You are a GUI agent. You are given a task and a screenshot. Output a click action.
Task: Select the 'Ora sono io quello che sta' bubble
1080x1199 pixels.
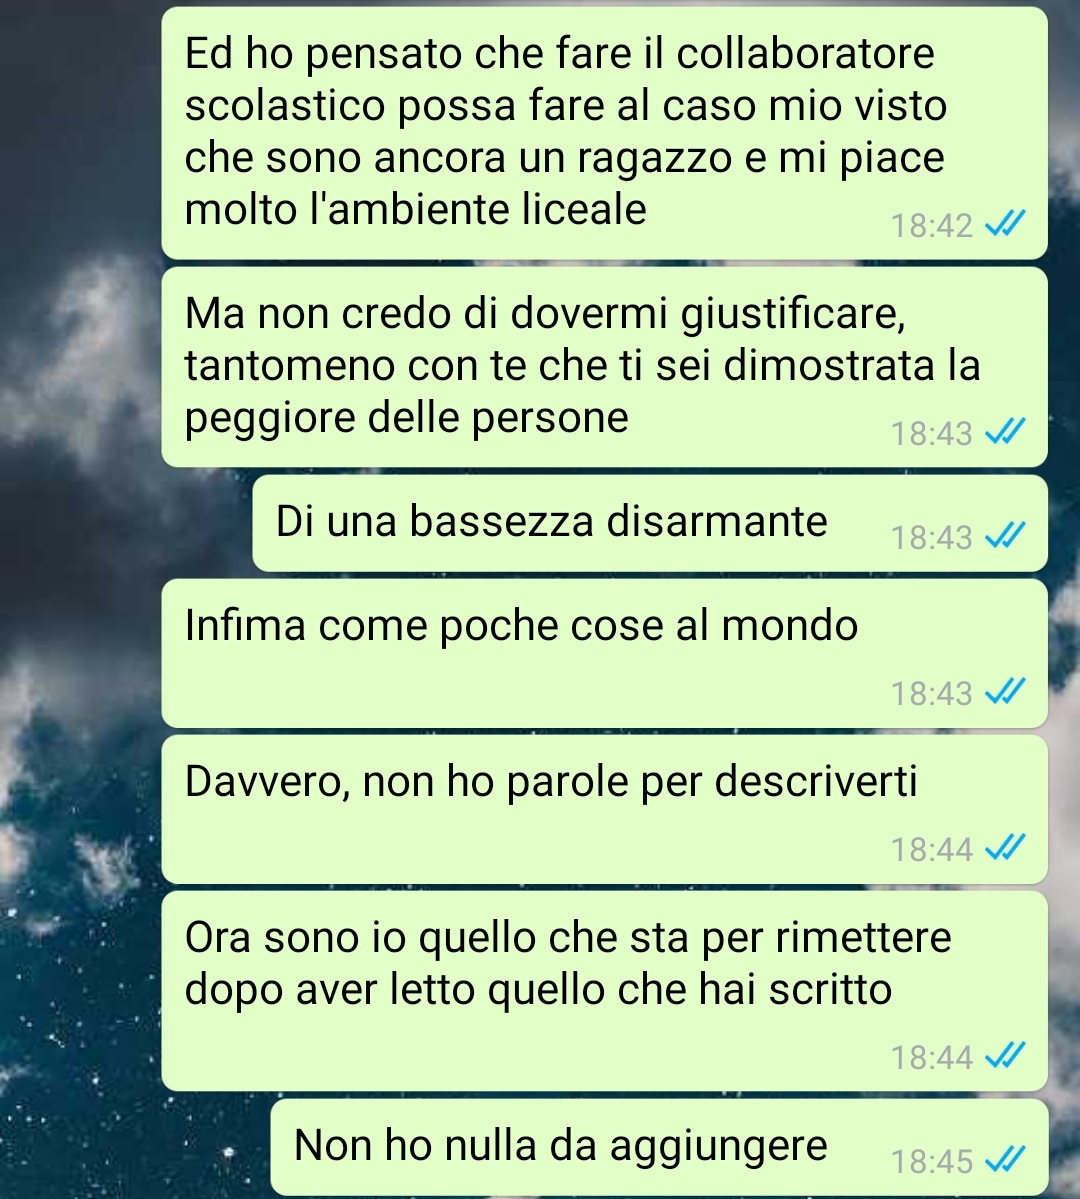pyautogui.click(x=604, y=991)
